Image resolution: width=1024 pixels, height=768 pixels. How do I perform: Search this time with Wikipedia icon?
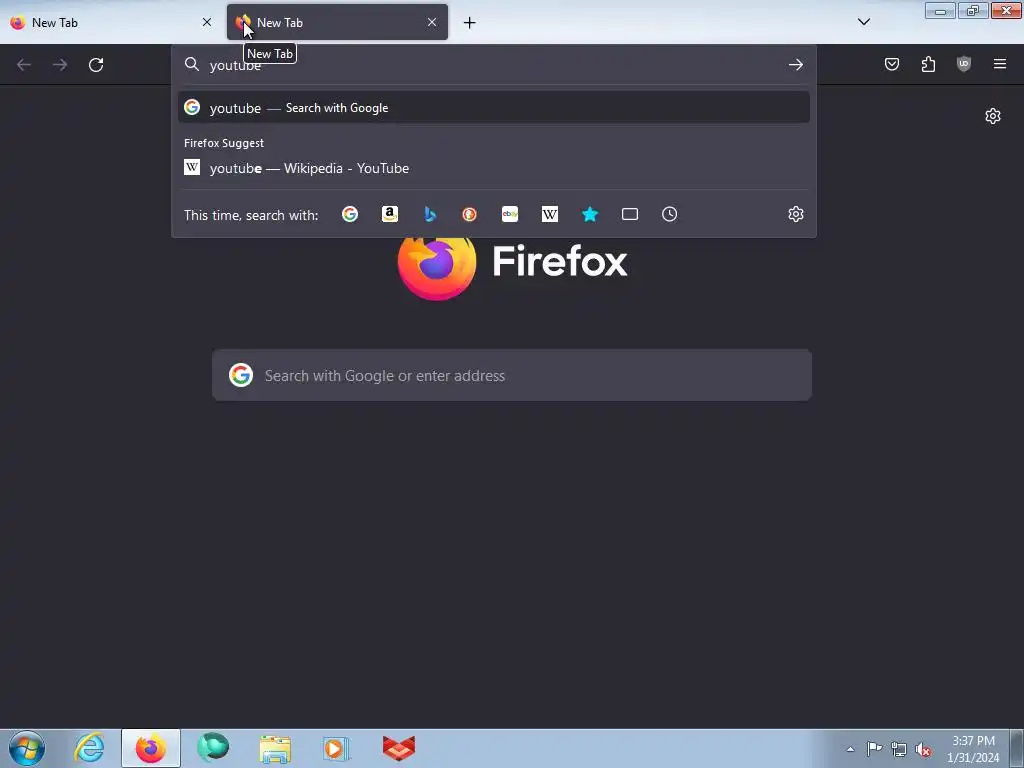pyautogui.click(x=550, y=214)
